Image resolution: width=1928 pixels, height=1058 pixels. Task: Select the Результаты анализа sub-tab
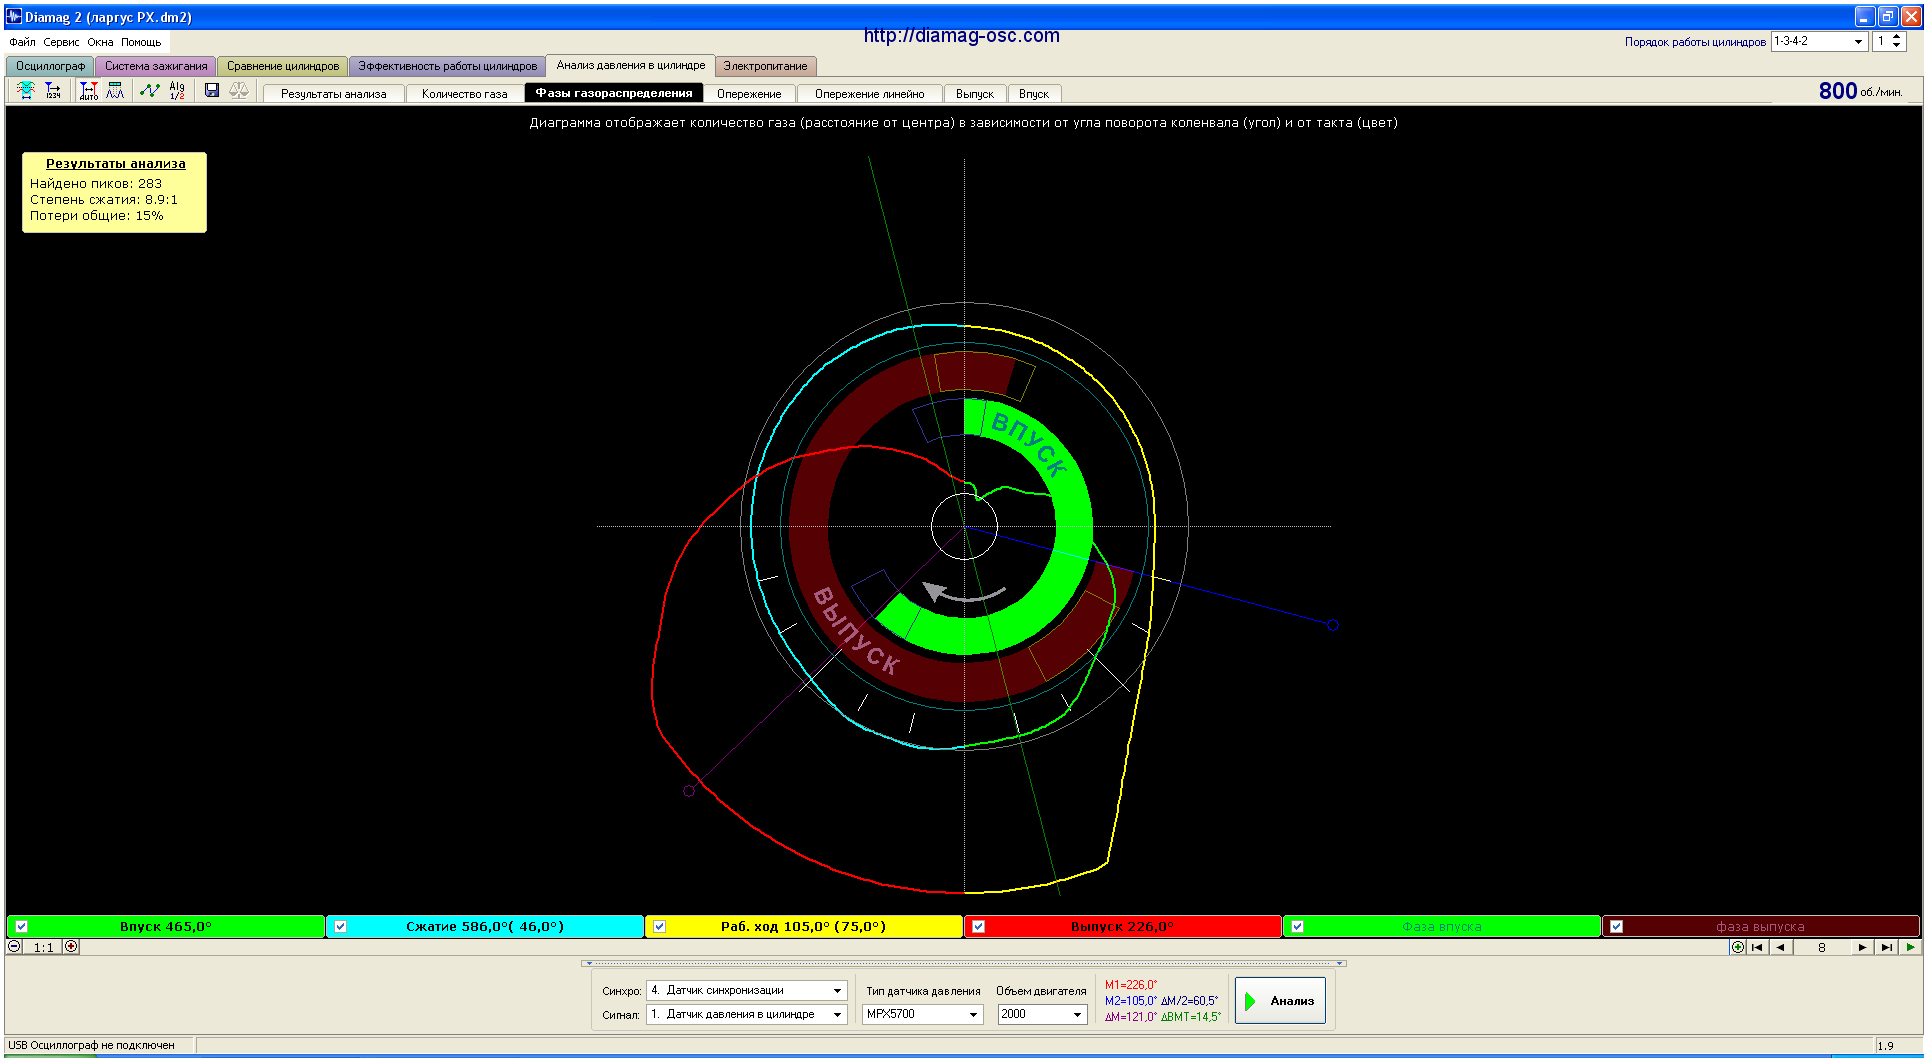(333, 93)
